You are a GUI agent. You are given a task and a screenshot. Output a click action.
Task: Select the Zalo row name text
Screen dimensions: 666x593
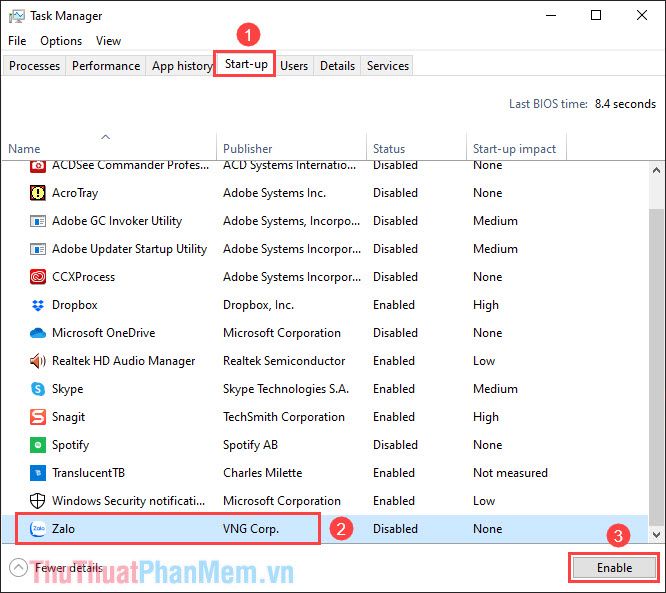tap(63, 529)
